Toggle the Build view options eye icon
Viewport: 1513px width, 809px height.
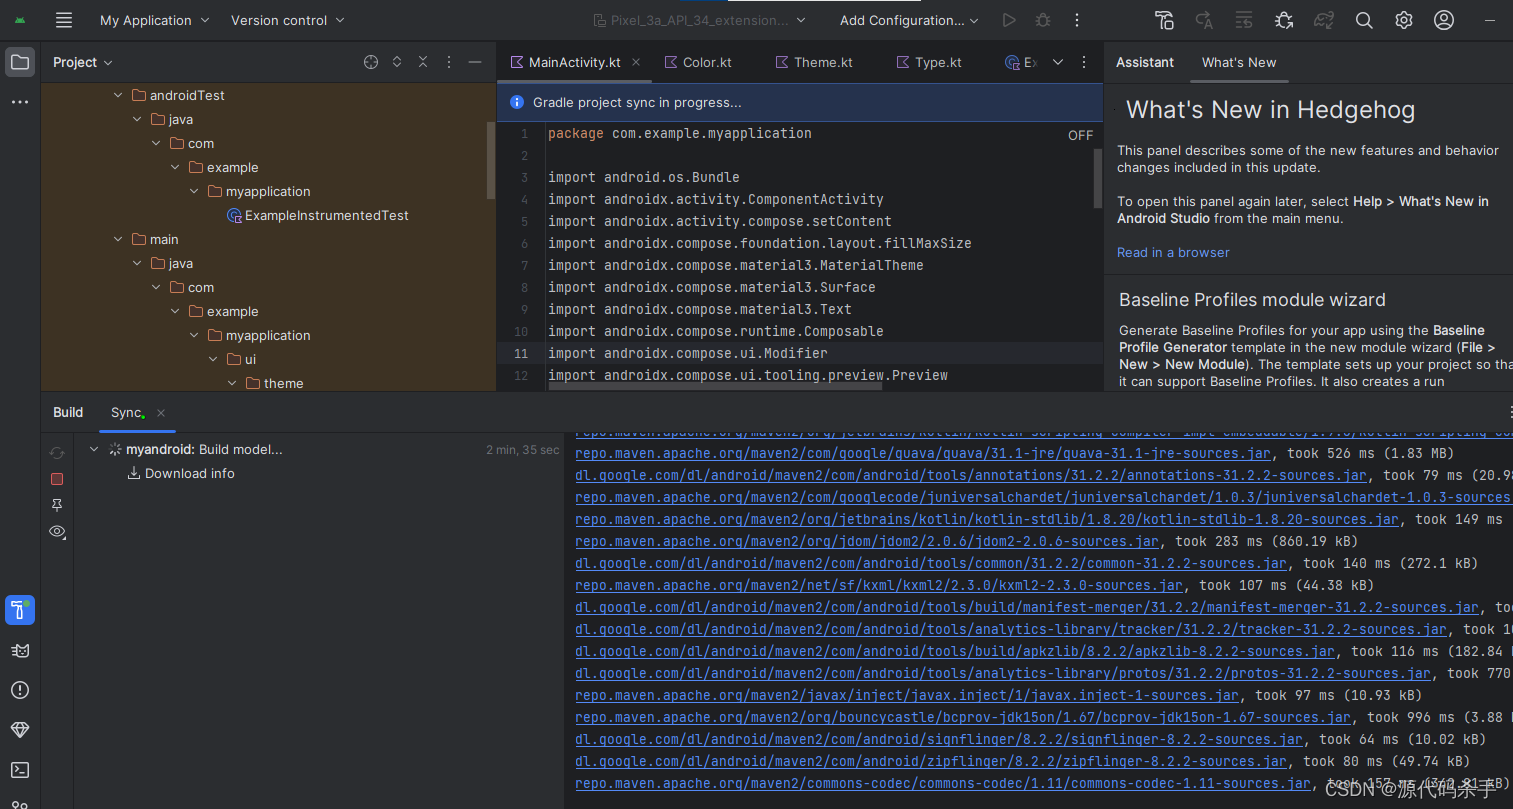click(57, 532)
